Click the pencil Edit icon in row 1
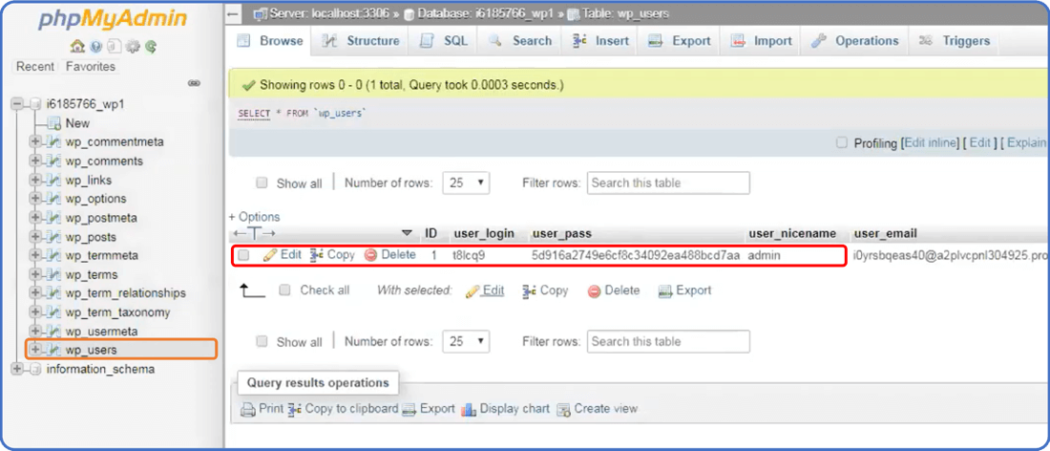 tap(270, 255)
